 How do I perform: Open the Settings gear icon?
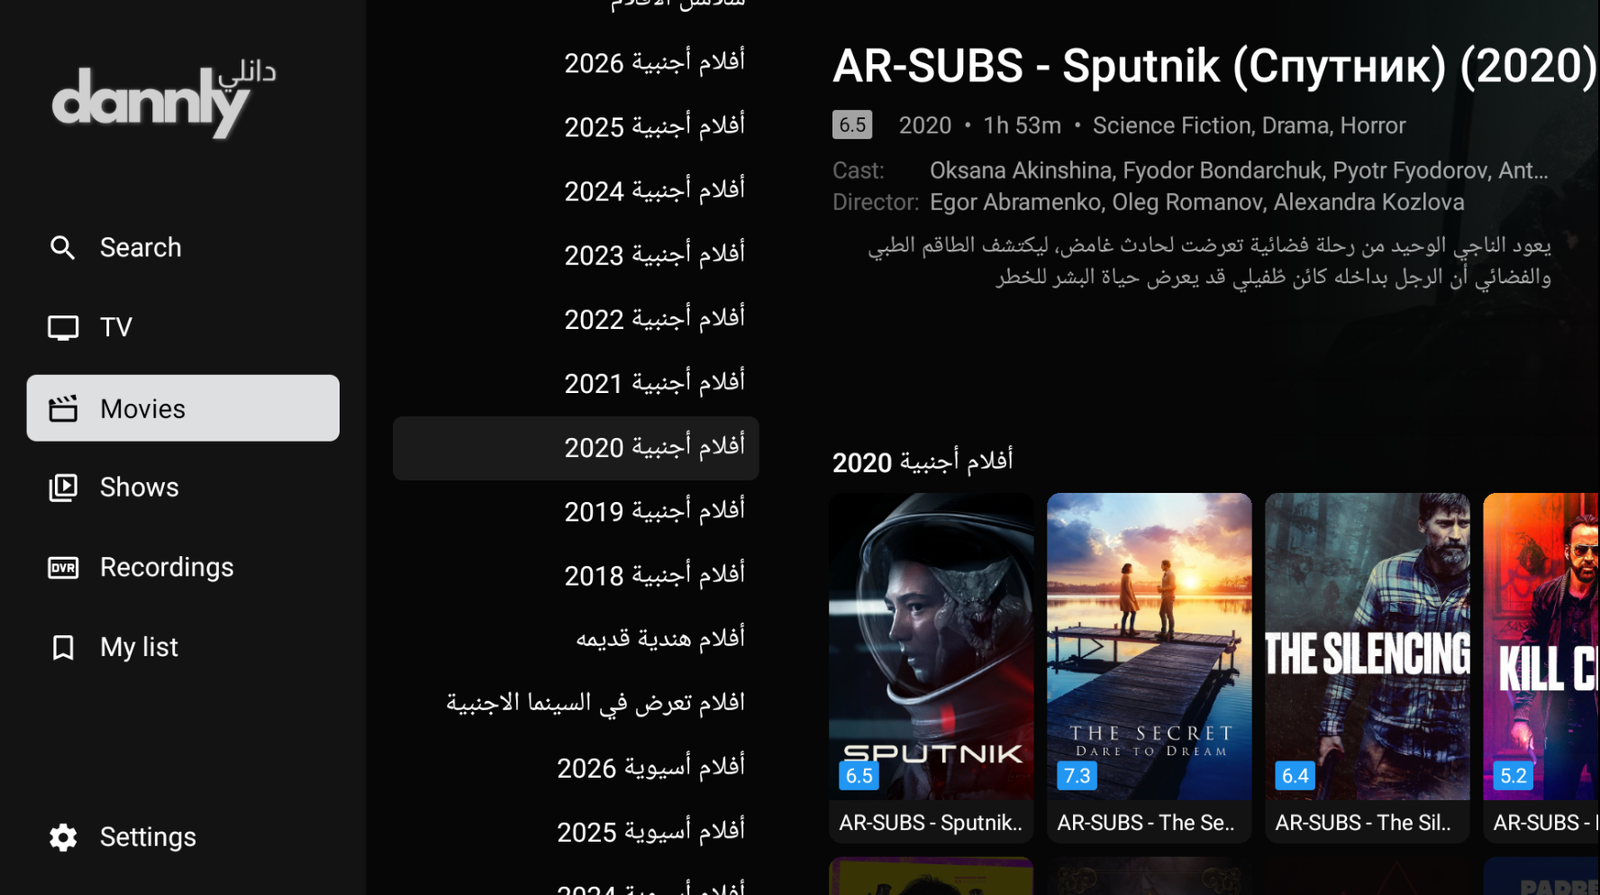coord(63,837)
